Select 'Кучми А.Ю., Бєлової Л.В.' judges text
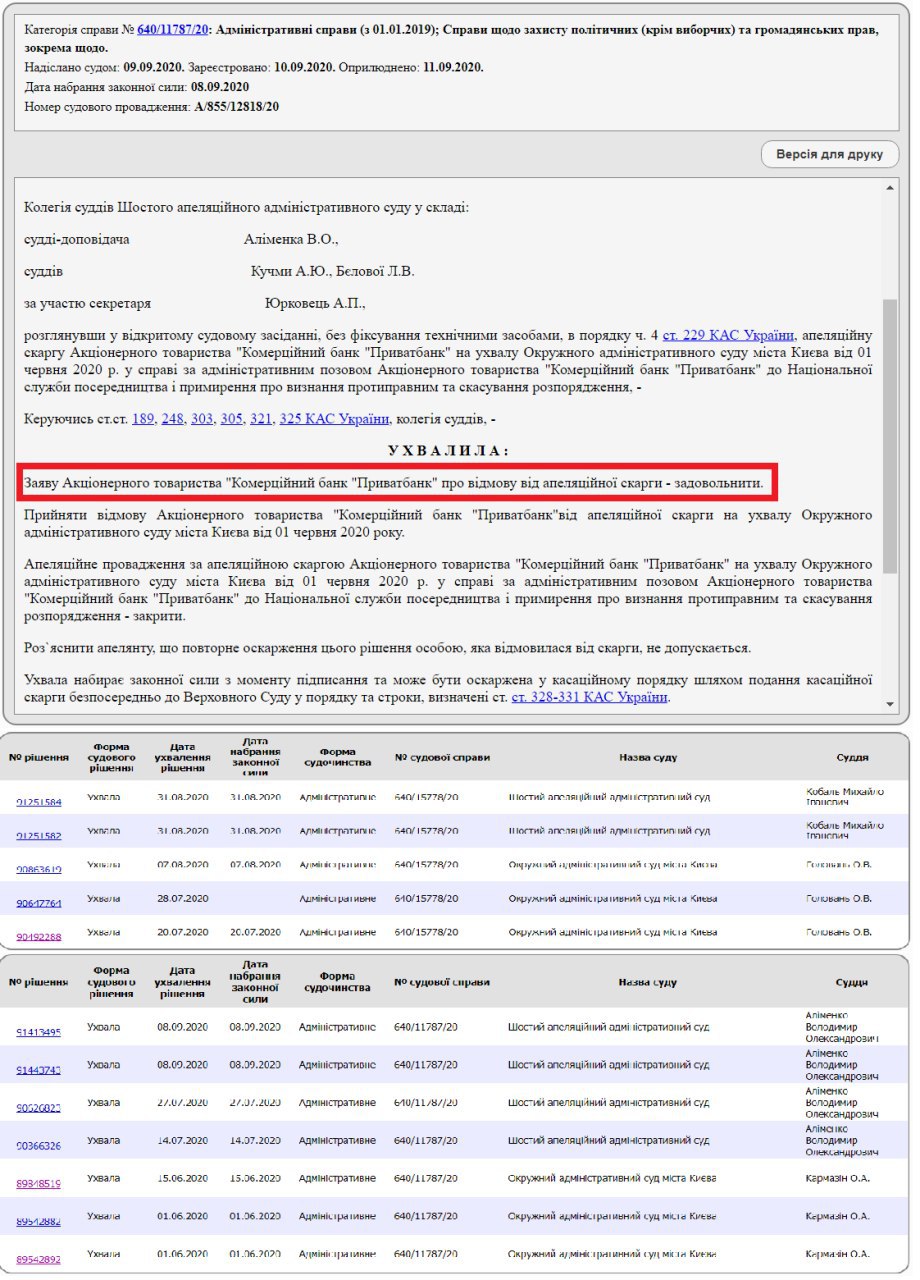The width and height of the screenshot is (920, 1280). click(x=332, y=271)
